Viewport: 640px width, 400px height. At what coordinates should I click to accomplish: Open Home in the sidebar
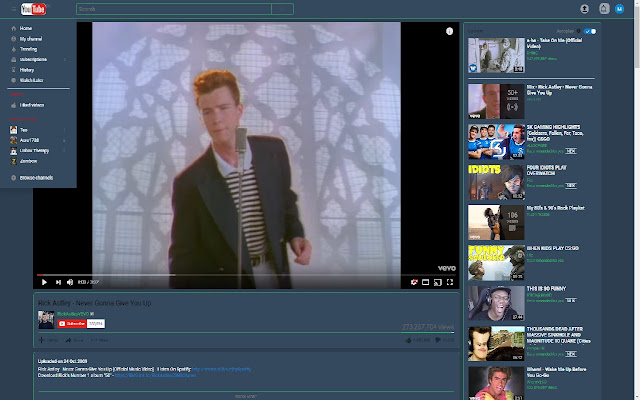[x=26, y=28]
